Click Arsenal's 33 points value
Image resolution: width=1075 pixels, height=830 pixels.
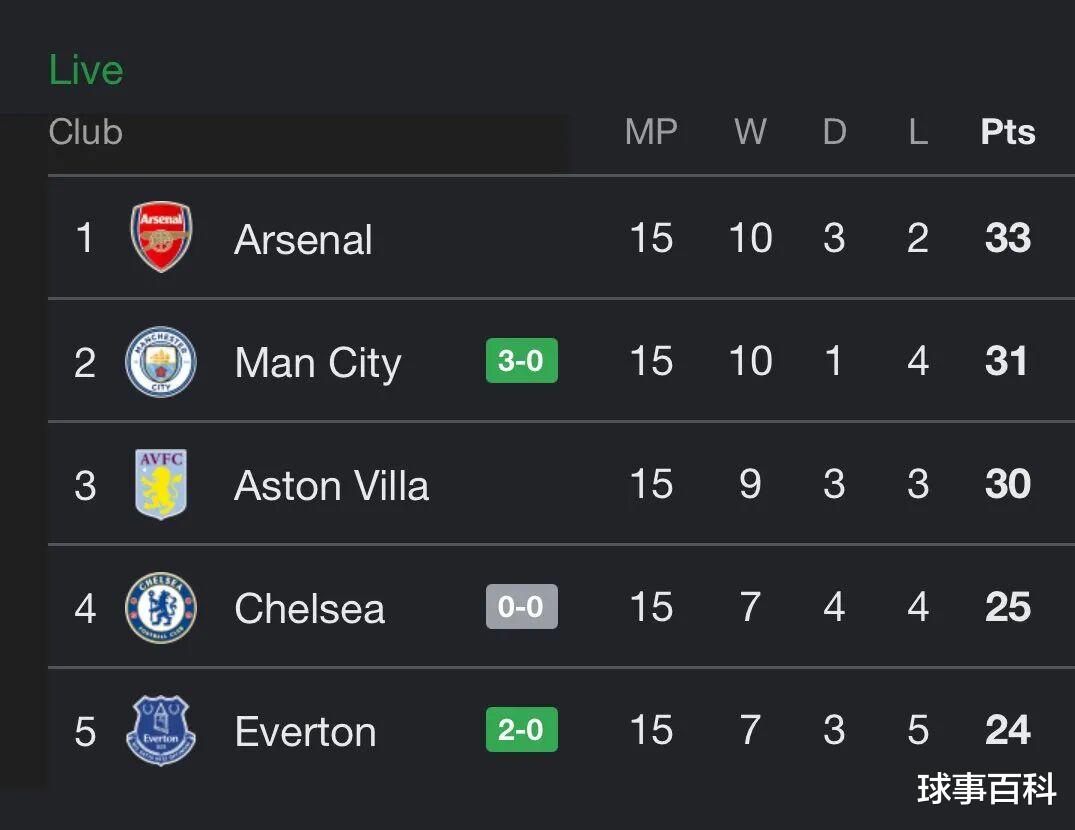[x=1007, y=239]
